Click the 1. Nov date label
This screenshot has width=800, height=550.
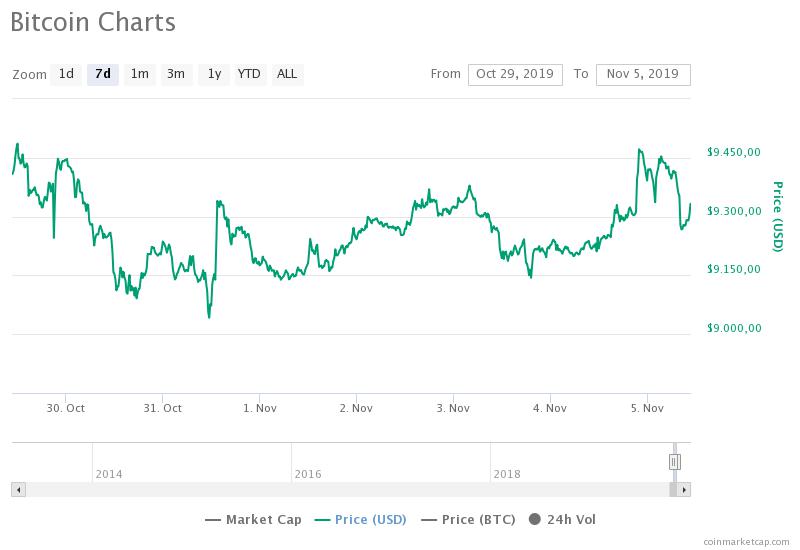point(260,409)
